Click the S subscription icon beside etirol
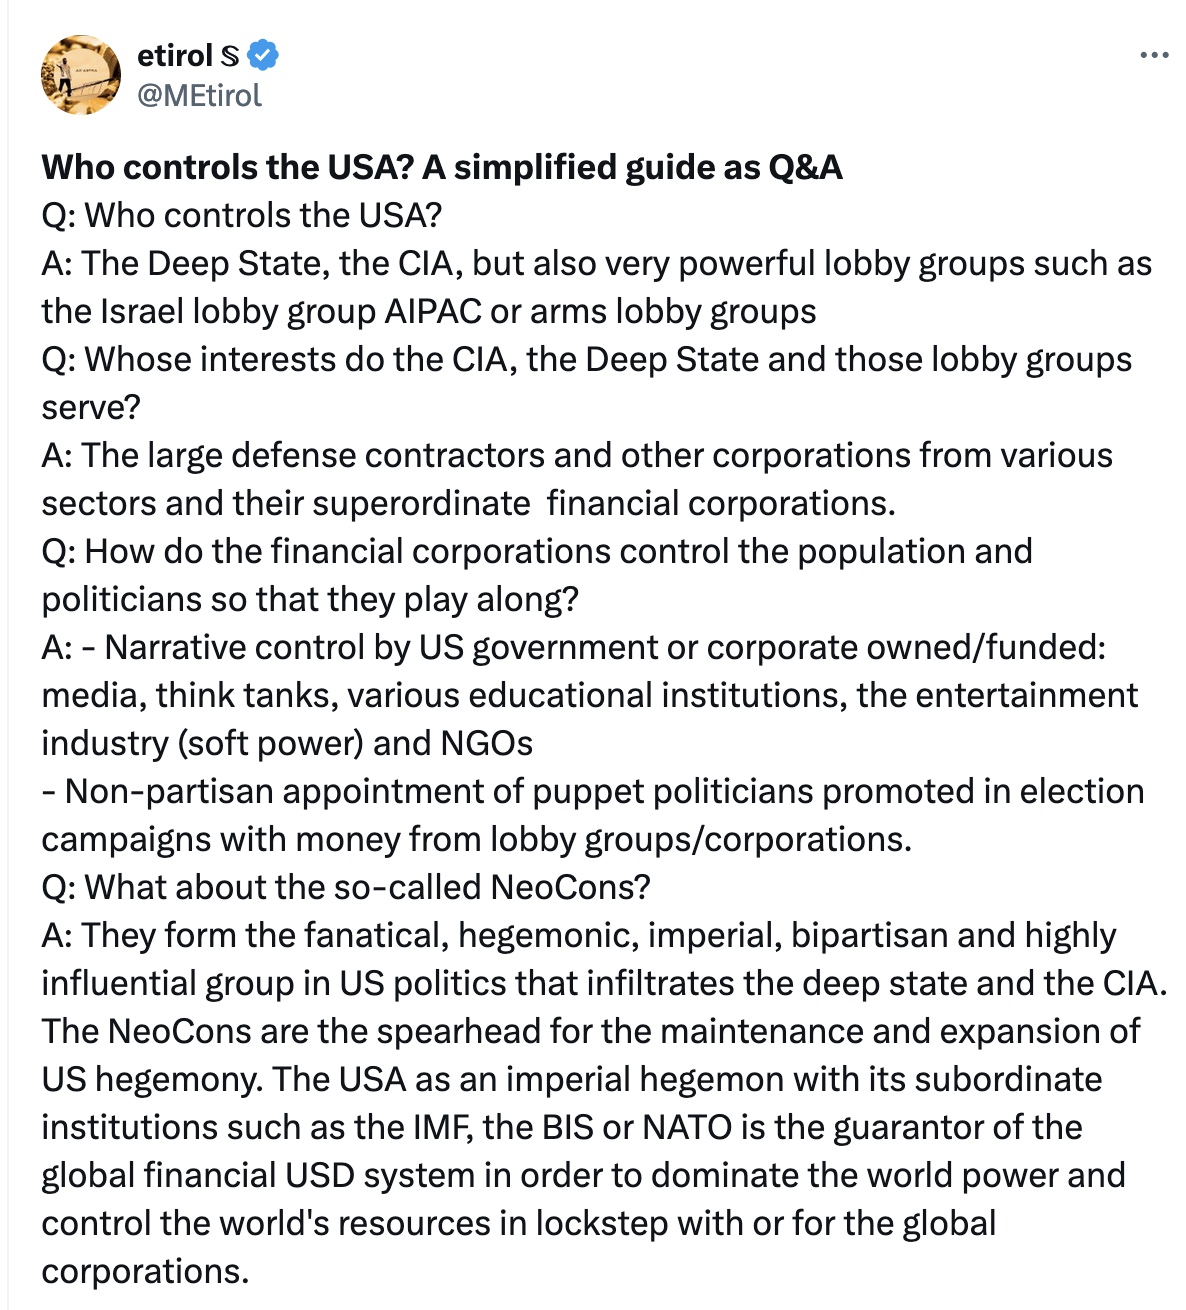 click(230, 56)
